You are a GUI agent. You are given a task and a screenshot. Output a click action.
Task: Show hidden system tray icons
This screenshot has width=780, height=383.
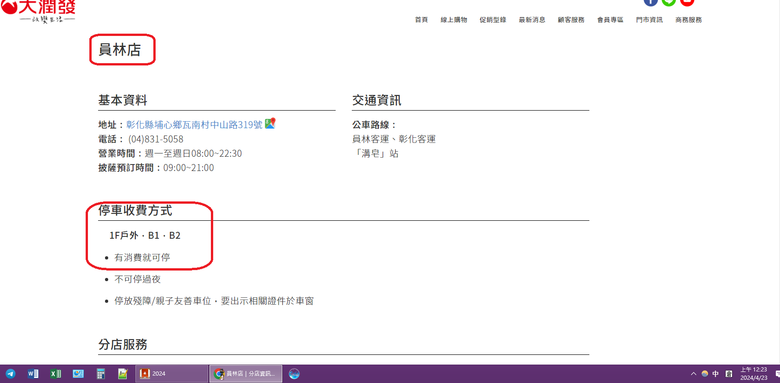click(693, 374)
